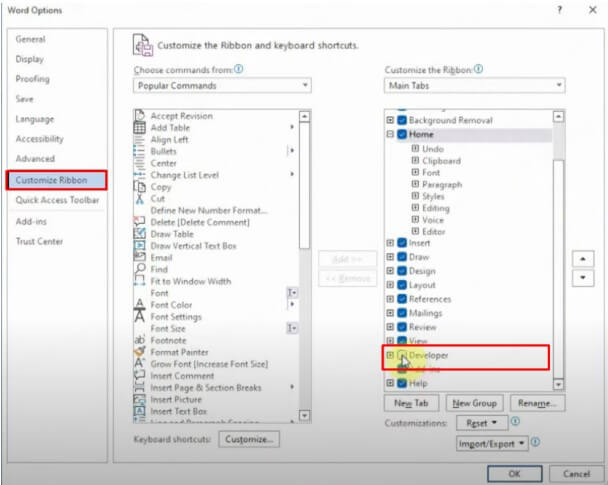The height and width of the screenshot is (485, 608).
Task: Click the Delete Comment icon
Action: (x=140, y=222)
